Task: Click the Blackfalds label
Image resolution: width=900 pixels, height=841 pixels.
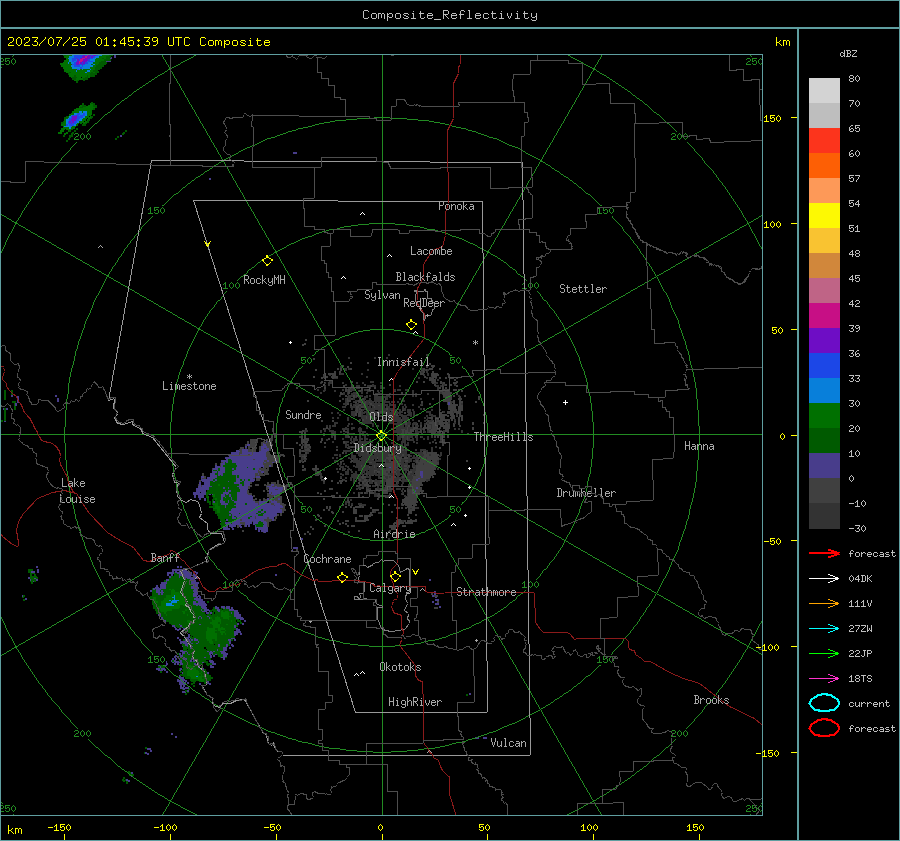Action: pyautogui.click(x=425, y=277)
